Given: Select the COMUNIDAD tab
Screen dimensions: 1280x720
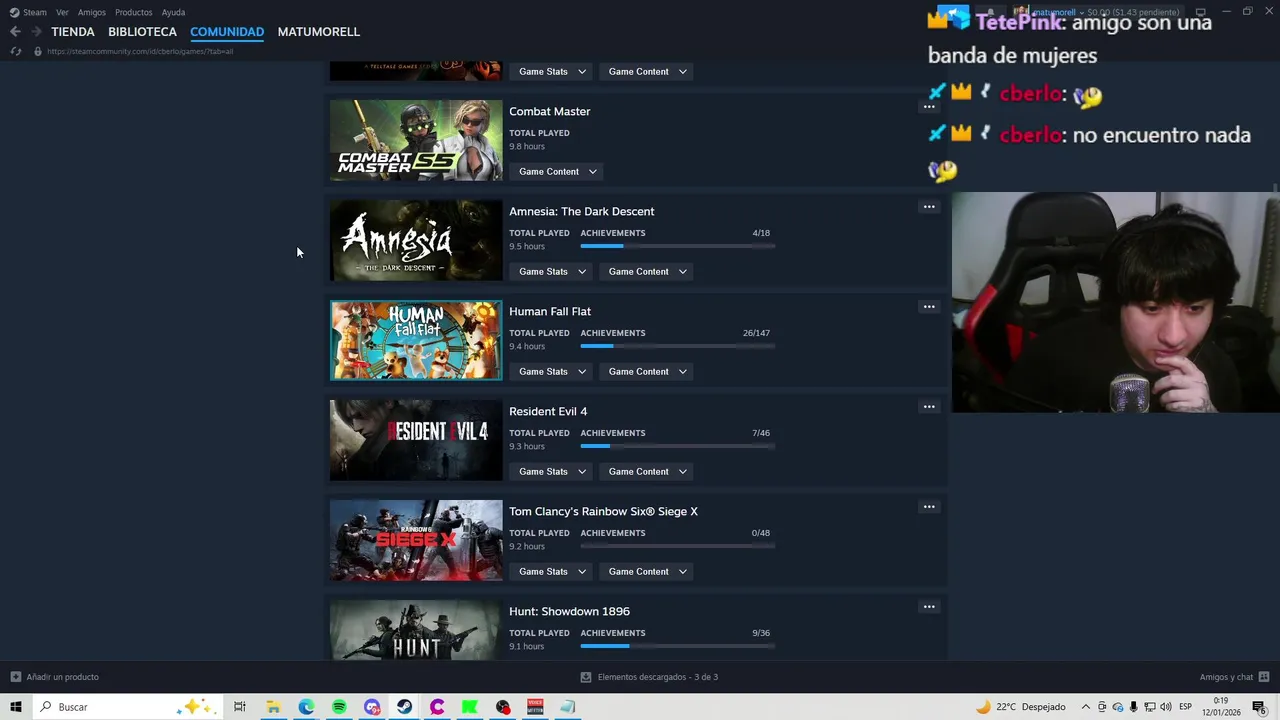Looking at the screenshot, I should (x=227, y=32).
